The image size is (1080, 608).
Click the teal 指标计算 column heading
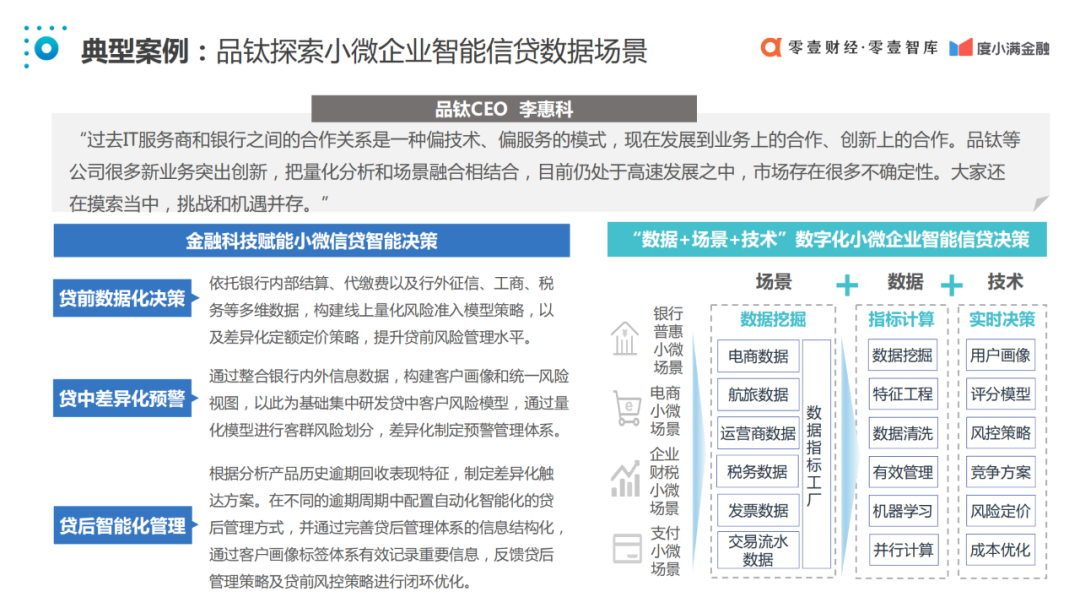(x=902, y=319)
